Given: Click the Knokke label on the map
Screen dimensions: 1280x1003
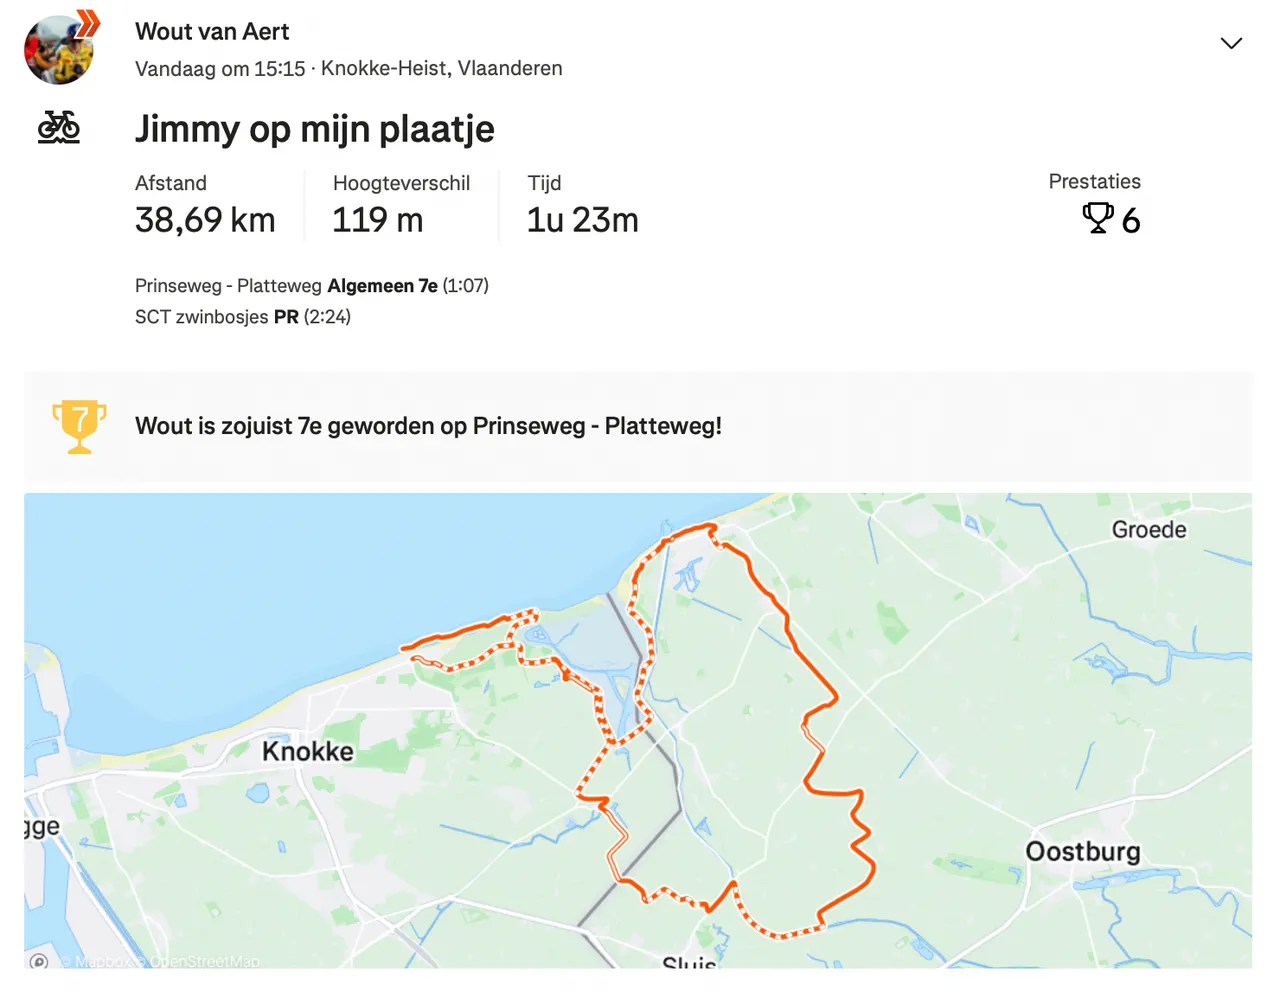Looking at the screenshot, I should click(308, 751).
